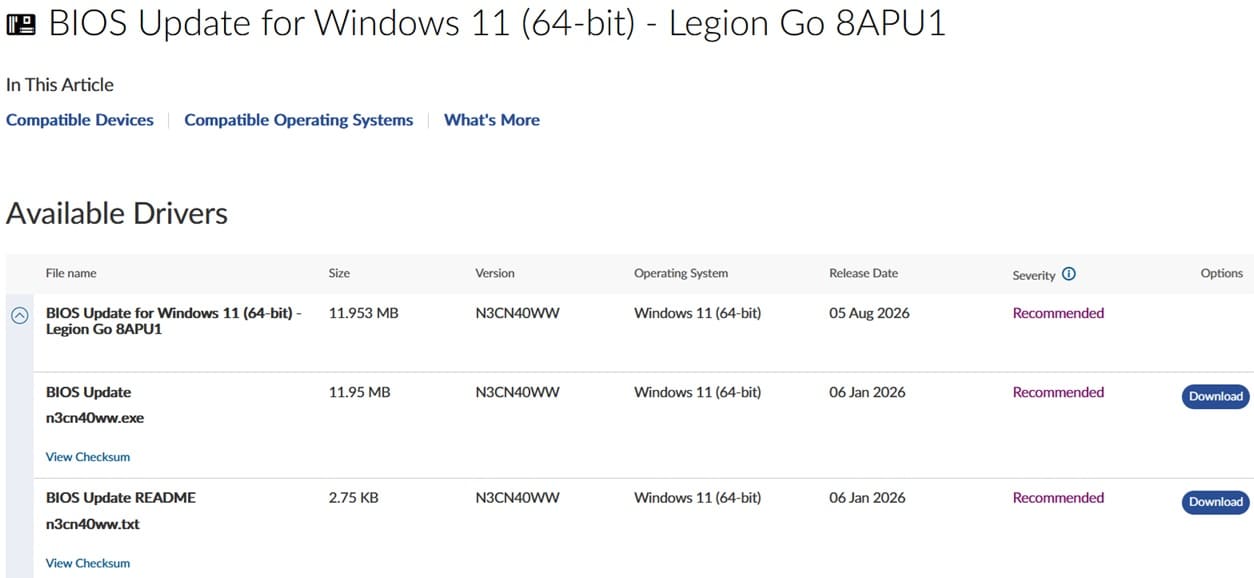Click the Size column header
The image size is (1254, 578).
pos(339,273)
